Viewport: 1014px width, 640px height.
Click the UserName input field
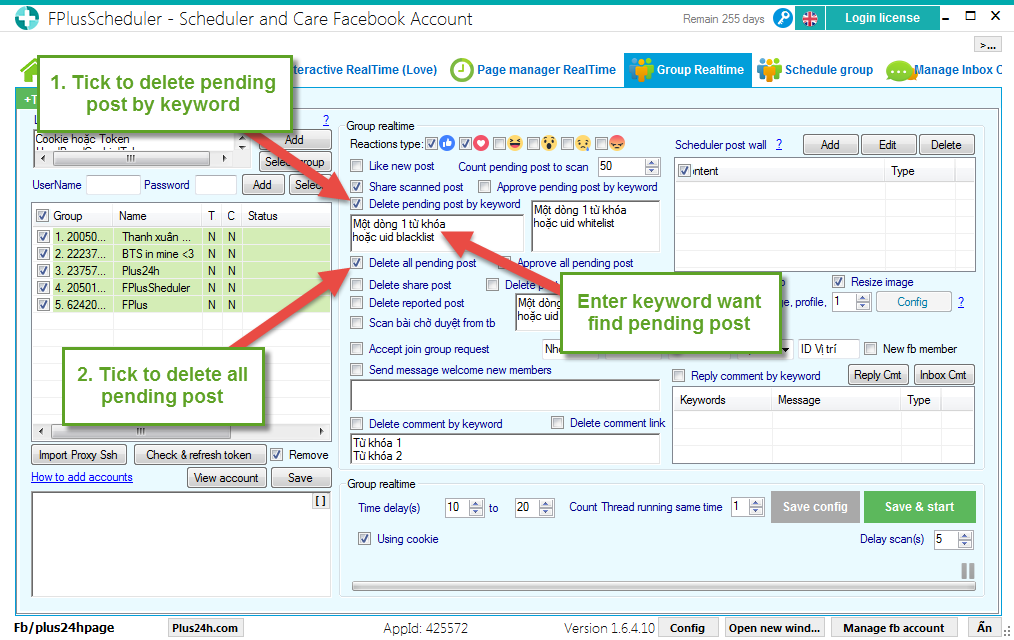[x=113, y=185]
